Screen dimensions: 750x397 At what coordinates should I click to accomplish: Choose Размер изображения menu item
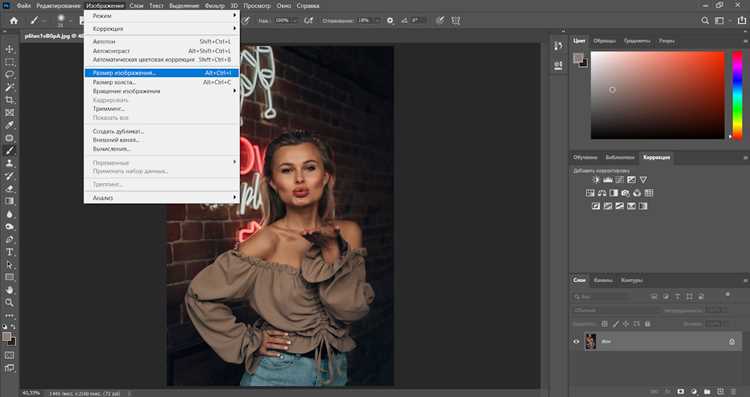coord(162,73)
